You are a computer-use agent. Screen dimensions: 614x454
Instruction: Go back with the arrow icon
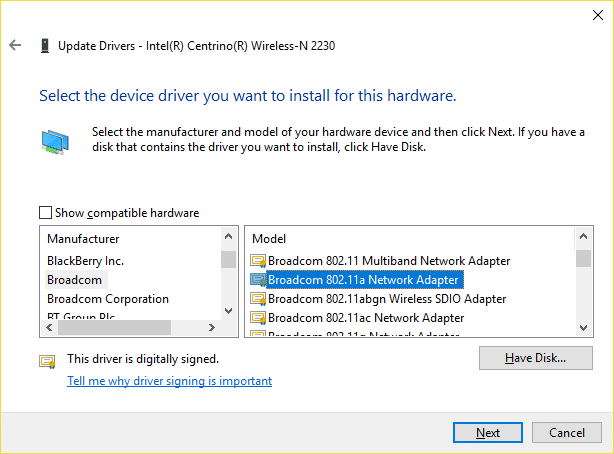tap(15, 45)
